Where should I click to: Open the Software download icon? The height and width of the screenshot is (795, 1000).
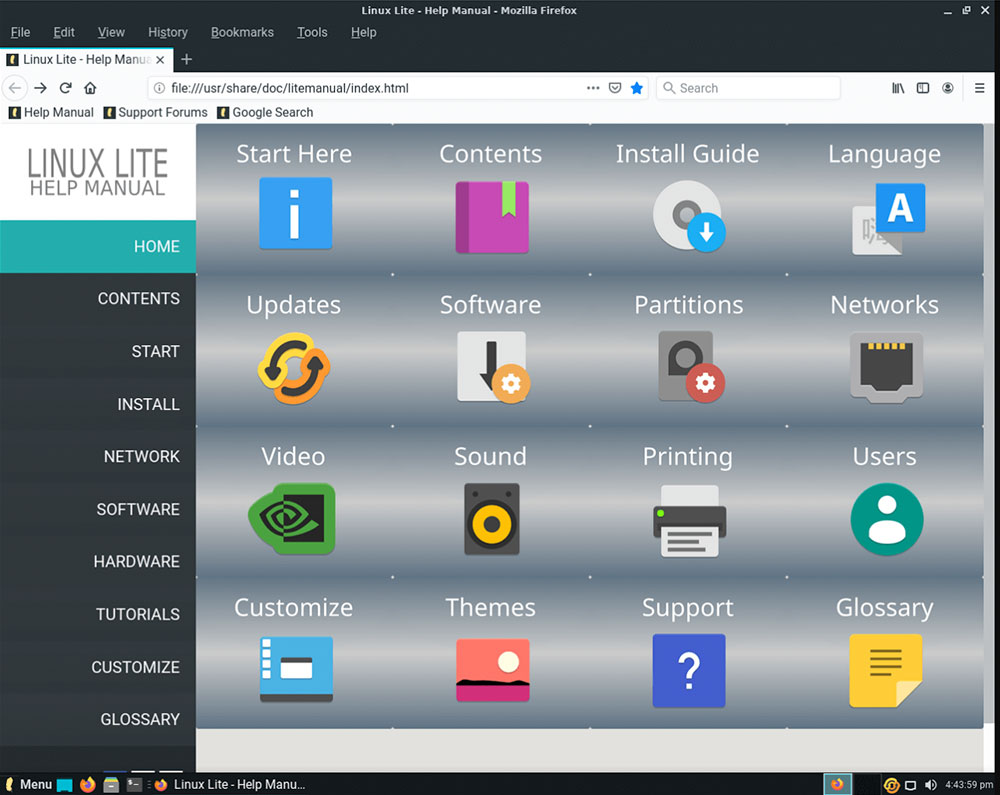493,367
